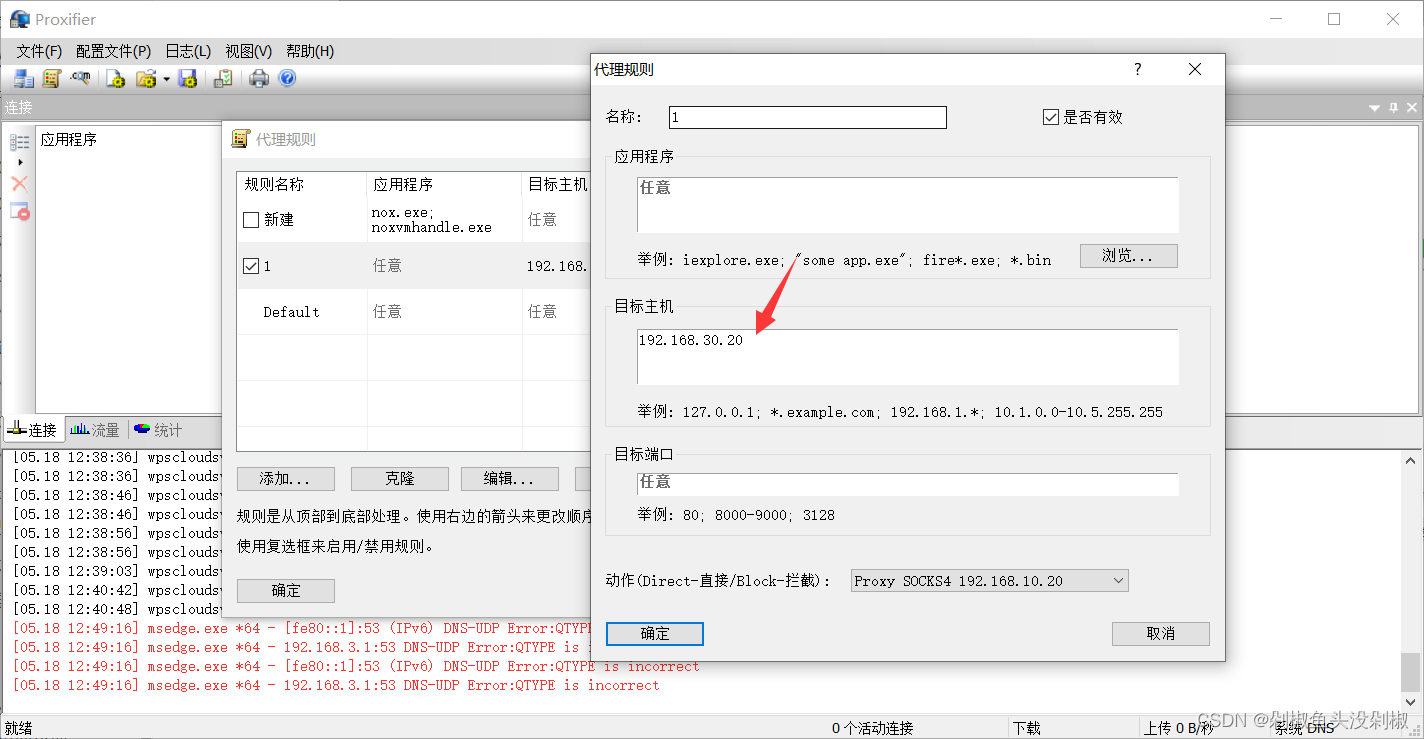
Task: Click the 名称 input field
Action: click(807, 117)
